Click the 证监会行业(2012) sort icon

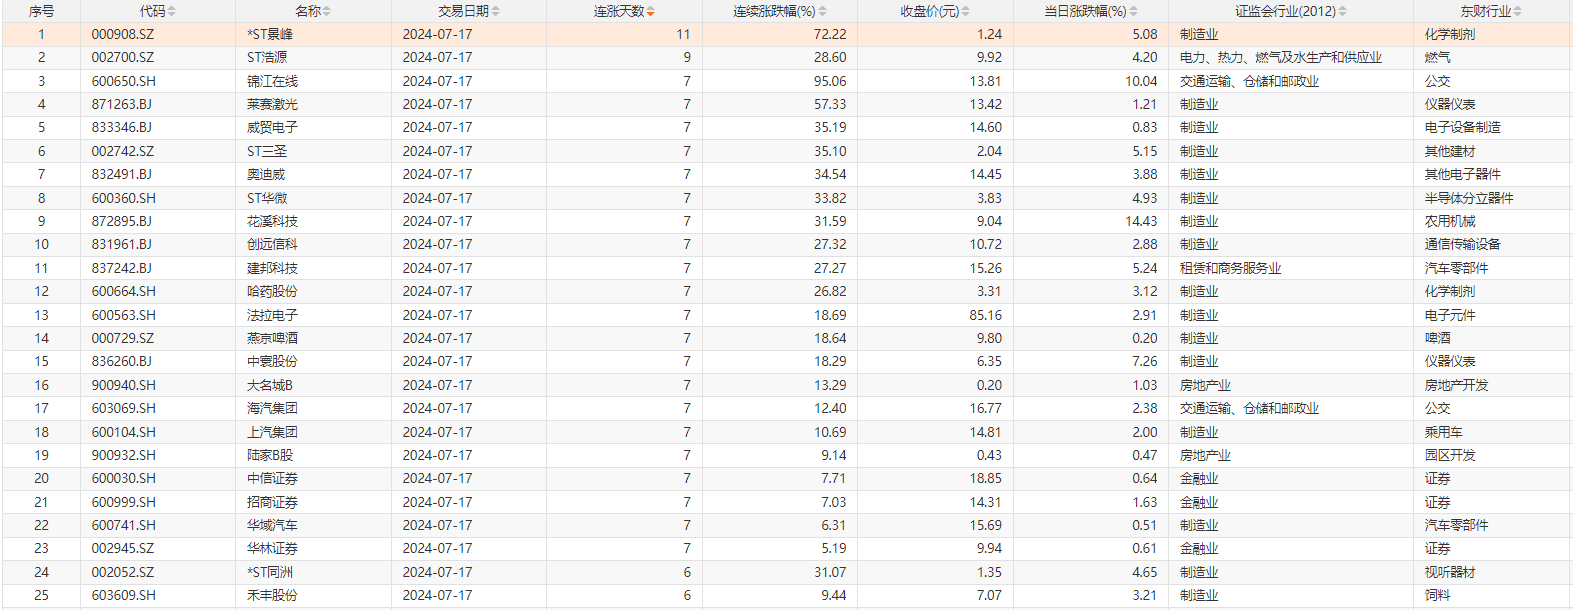[x=1342, y=12]
